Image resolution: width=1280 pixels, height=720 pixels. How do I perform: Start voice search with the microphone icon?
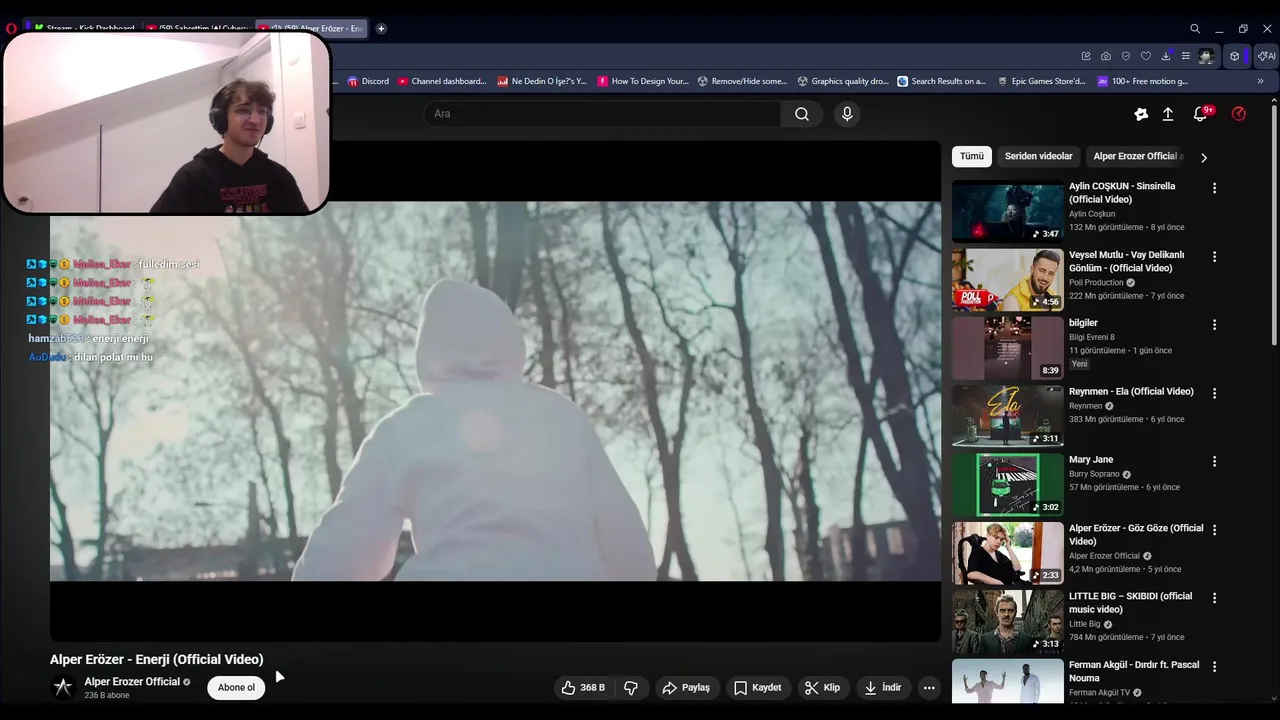click(847, 114)
